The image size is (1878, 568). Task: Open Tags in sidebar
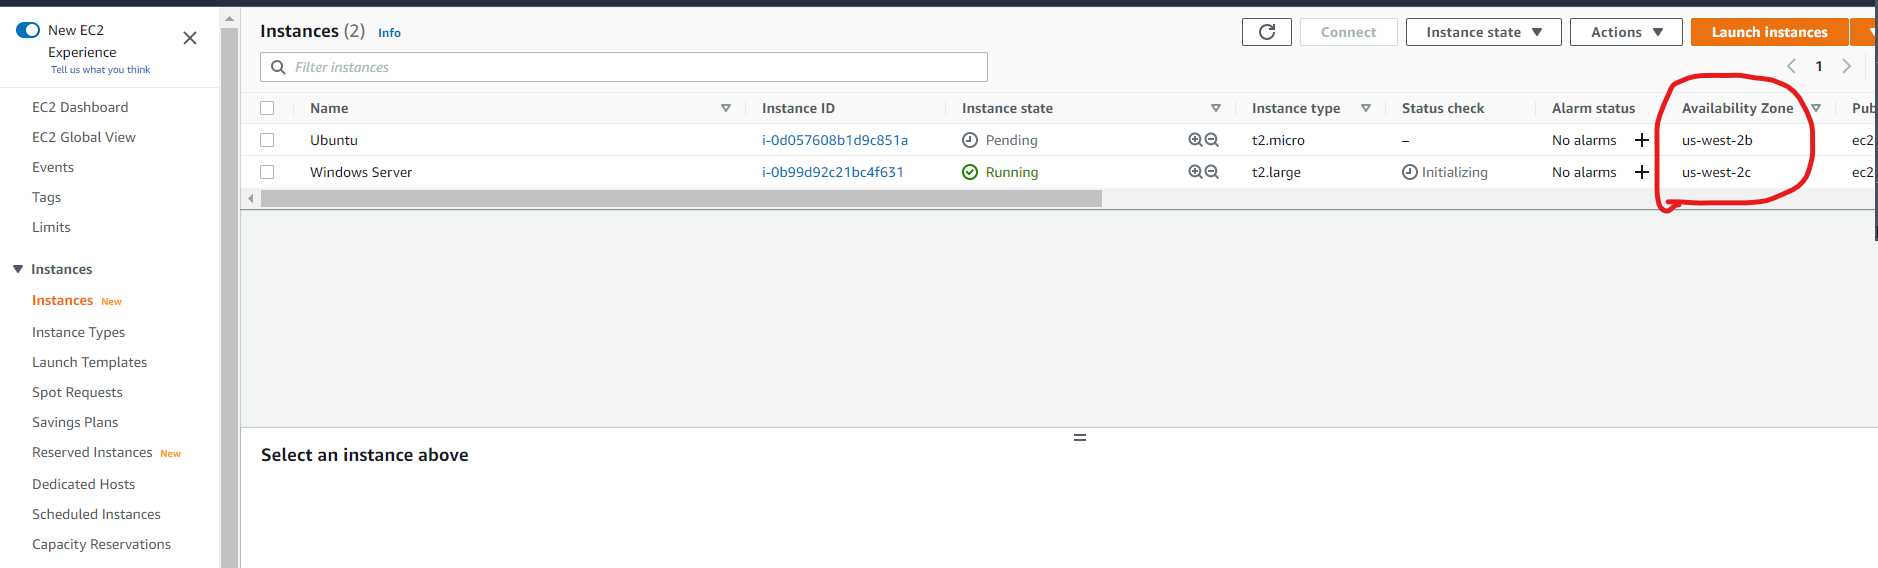(x=46, y=197)
